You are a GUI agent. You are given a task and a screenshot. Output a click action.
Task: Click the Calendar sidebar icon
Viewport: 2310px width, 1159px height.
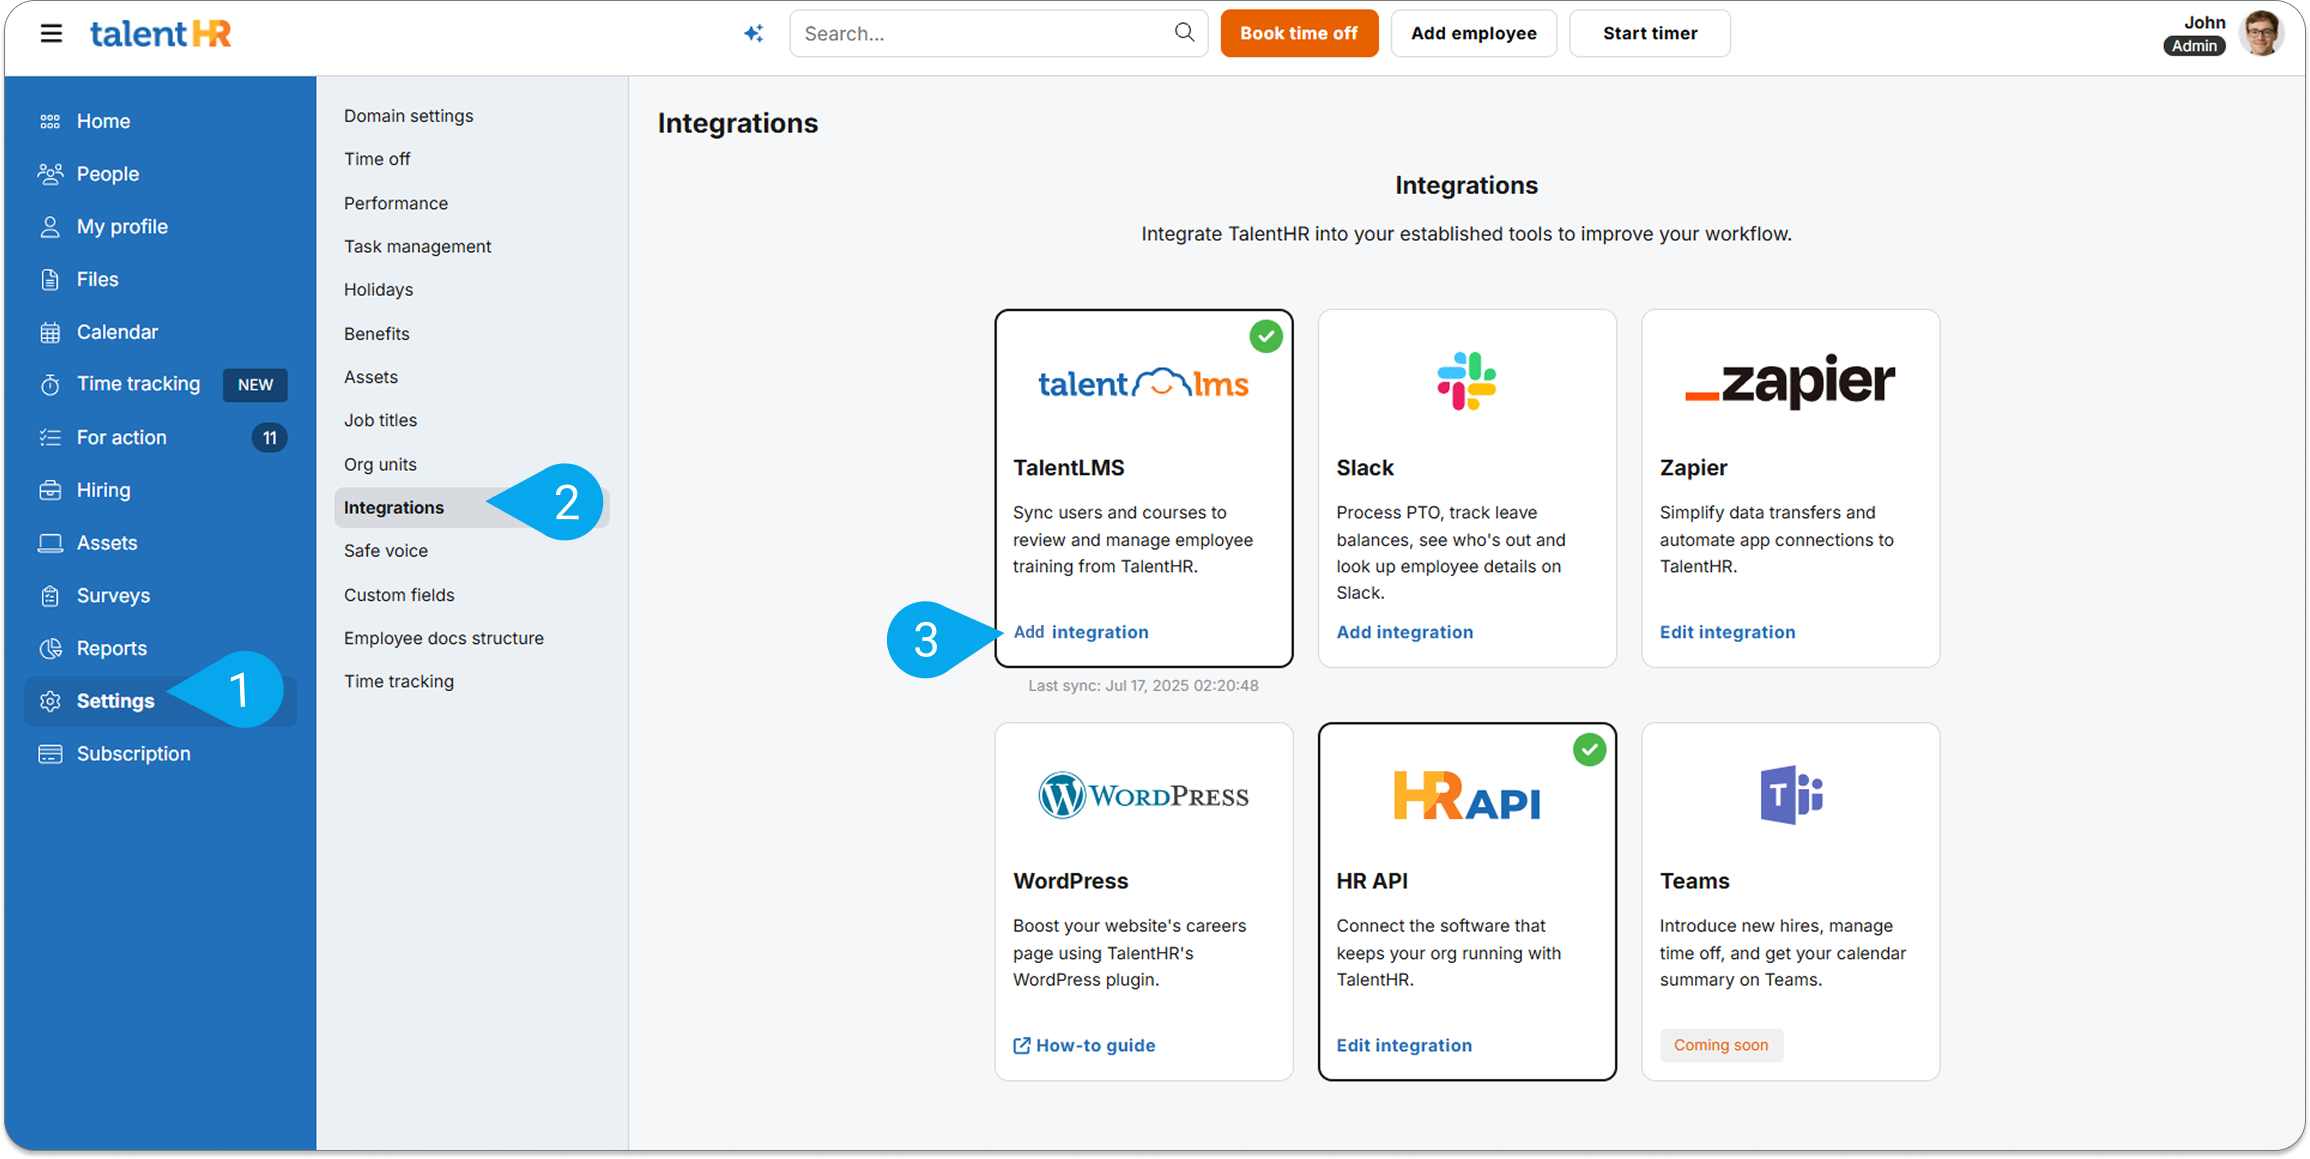(50, 332)
